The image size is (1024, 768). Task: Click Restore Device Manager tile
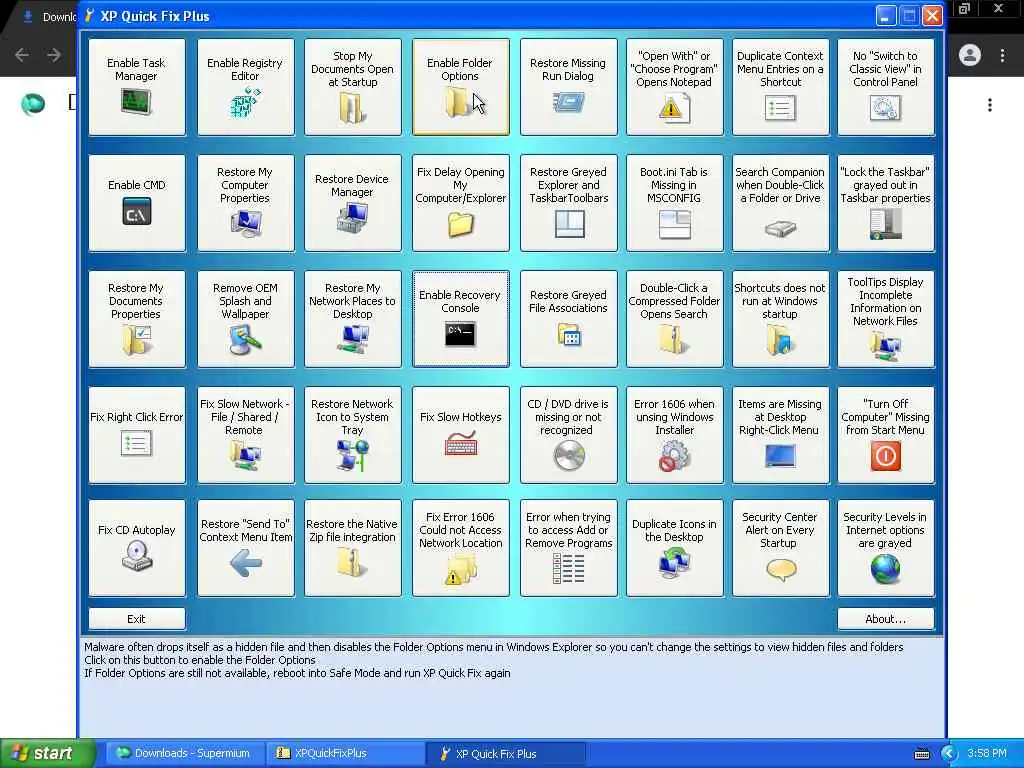tap(353, 203)
